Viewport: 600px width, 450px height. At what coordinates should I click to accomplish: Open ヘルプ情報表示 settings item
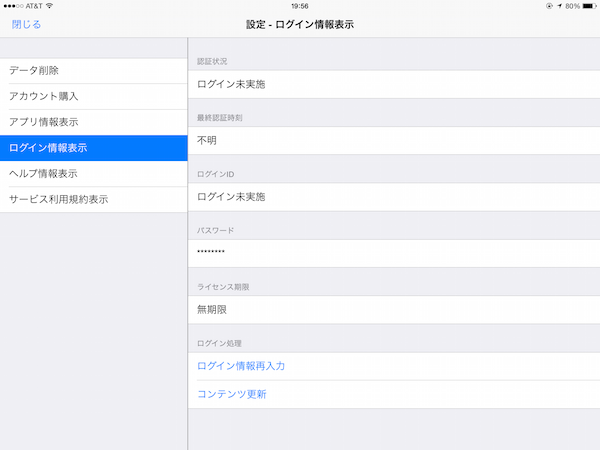[x=94, y=174]
